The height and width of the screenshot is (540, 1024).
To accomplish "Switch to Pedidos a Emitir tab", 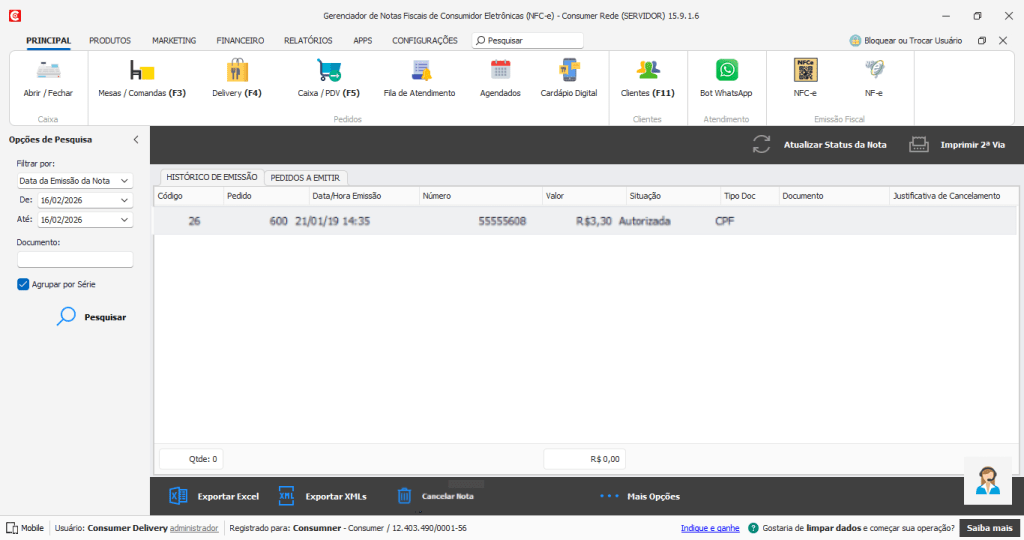I will 307,177.
